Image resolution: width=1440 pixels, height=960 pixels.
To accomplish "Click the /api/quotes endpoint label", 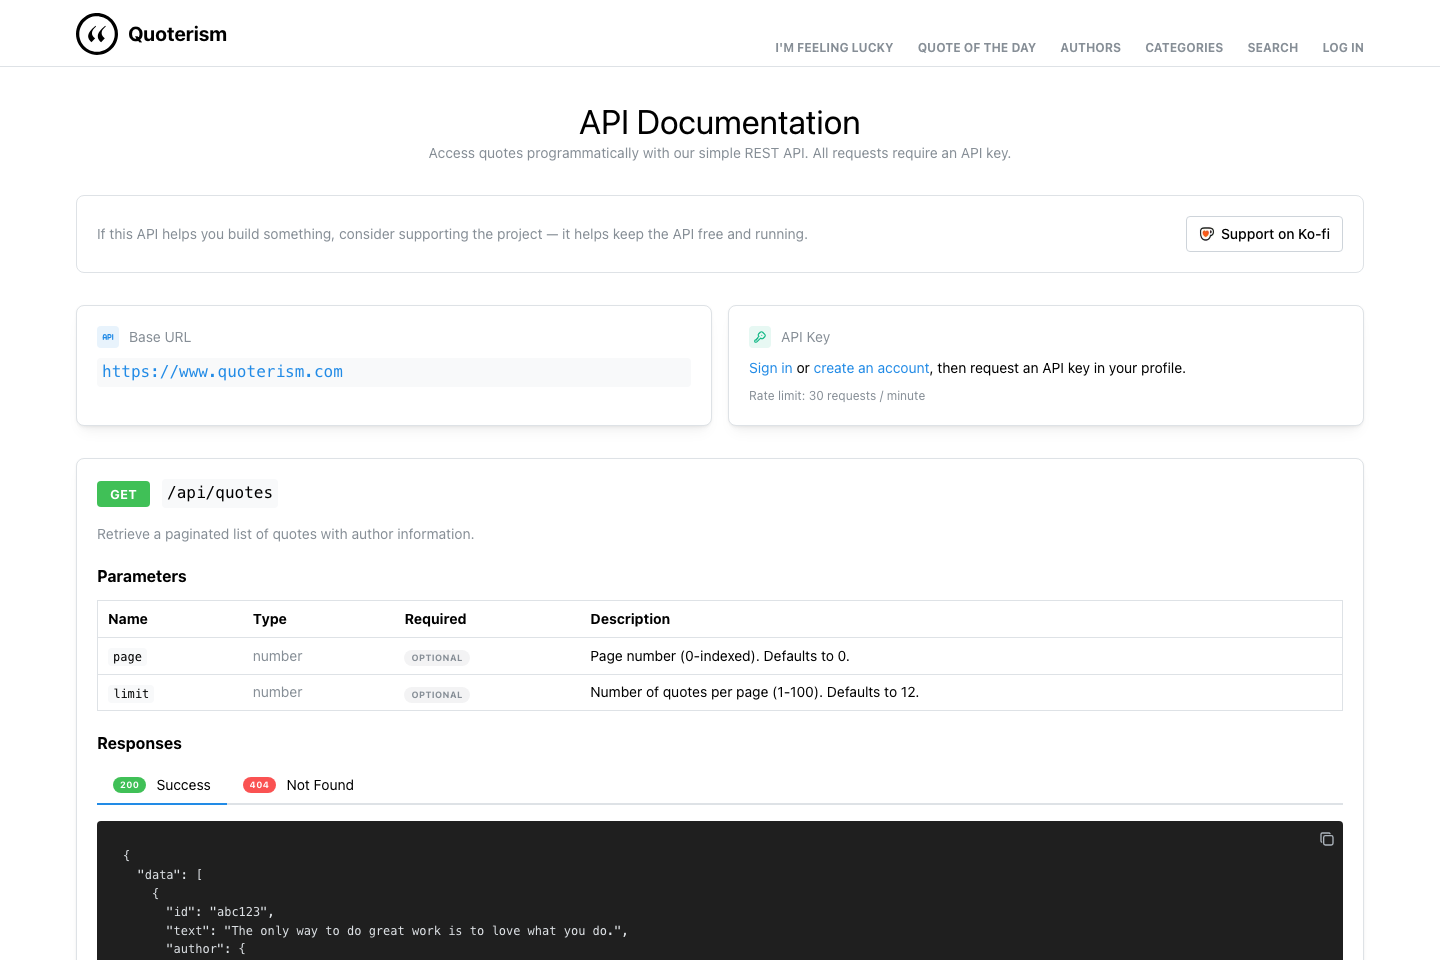I will [x=220, y=492].
